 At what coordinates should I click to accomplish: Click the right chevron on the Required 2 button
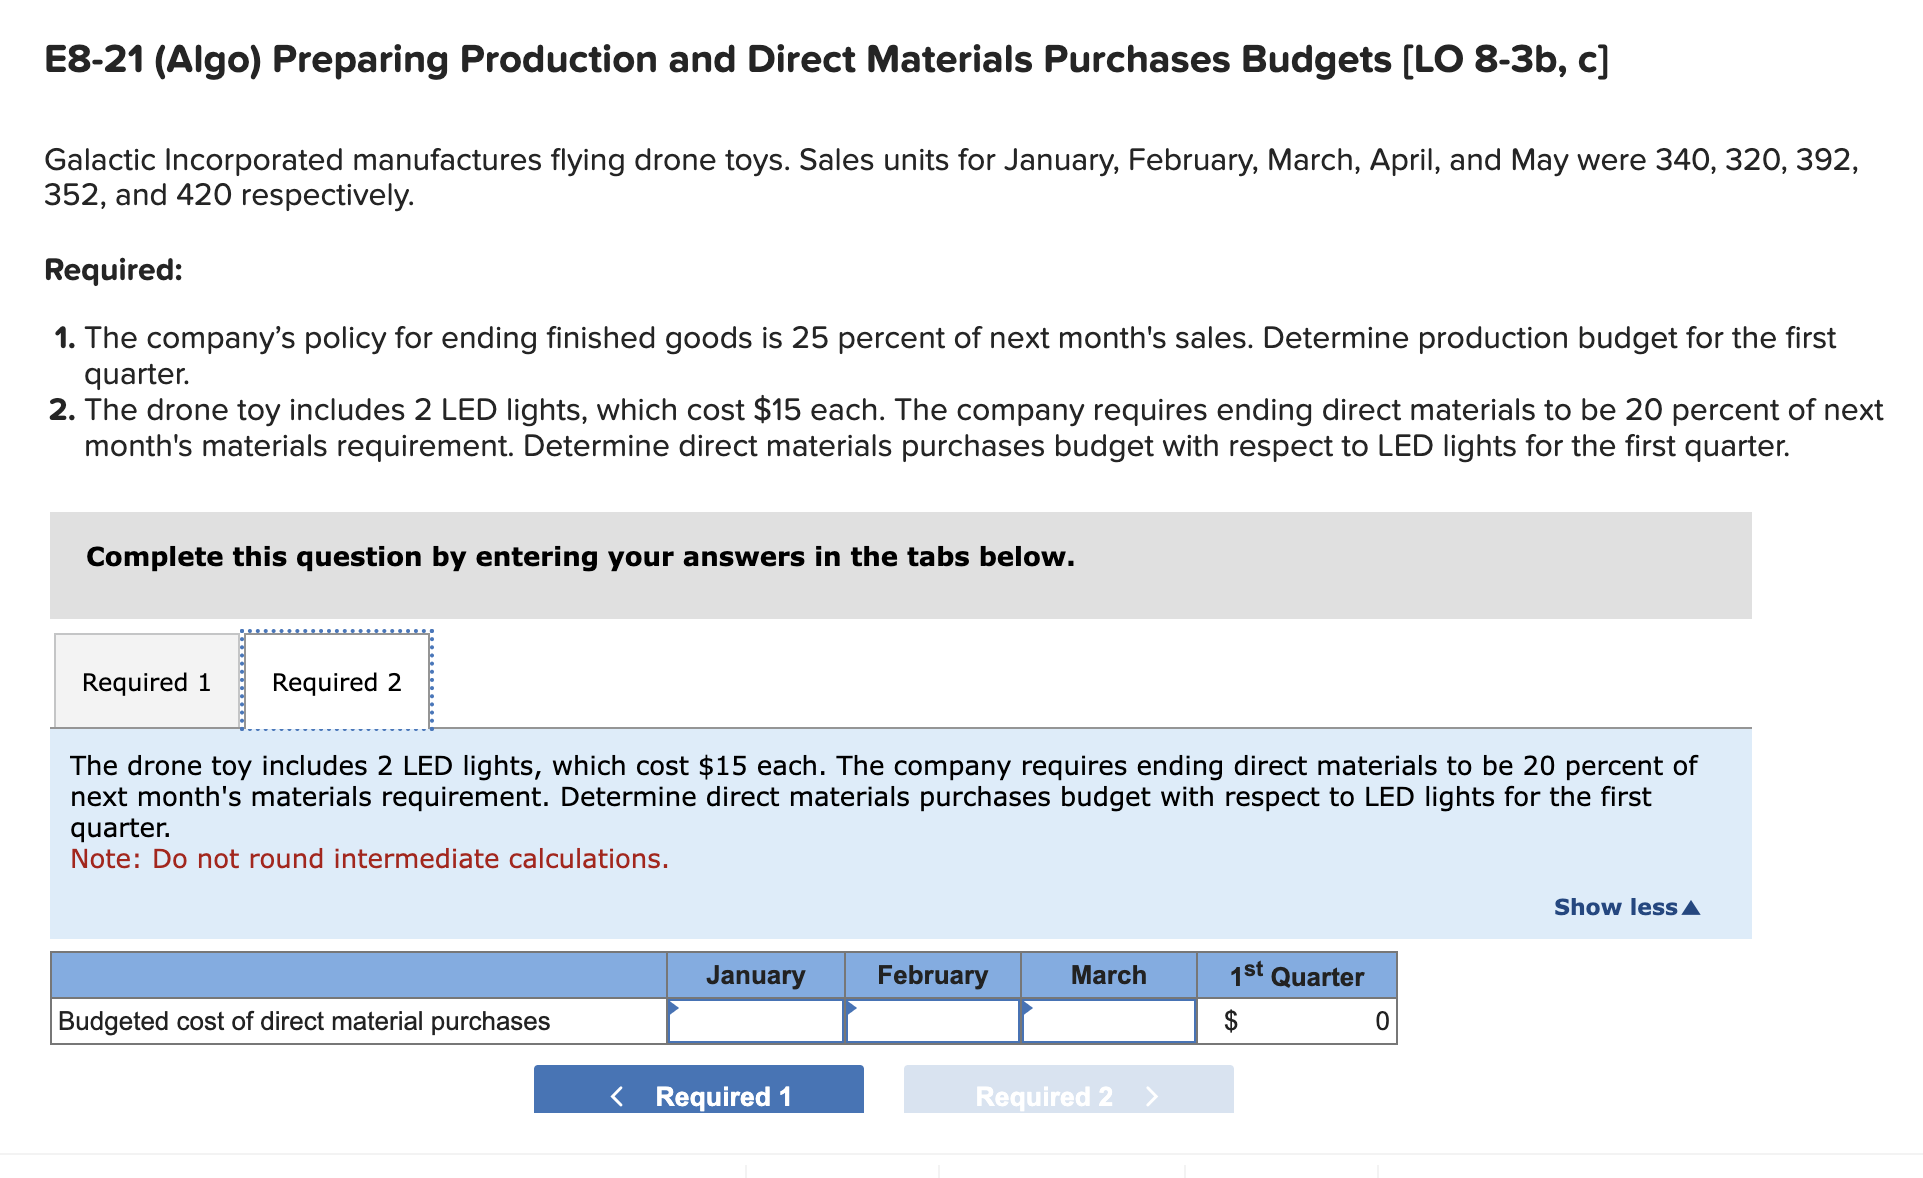(1152, 1096)
